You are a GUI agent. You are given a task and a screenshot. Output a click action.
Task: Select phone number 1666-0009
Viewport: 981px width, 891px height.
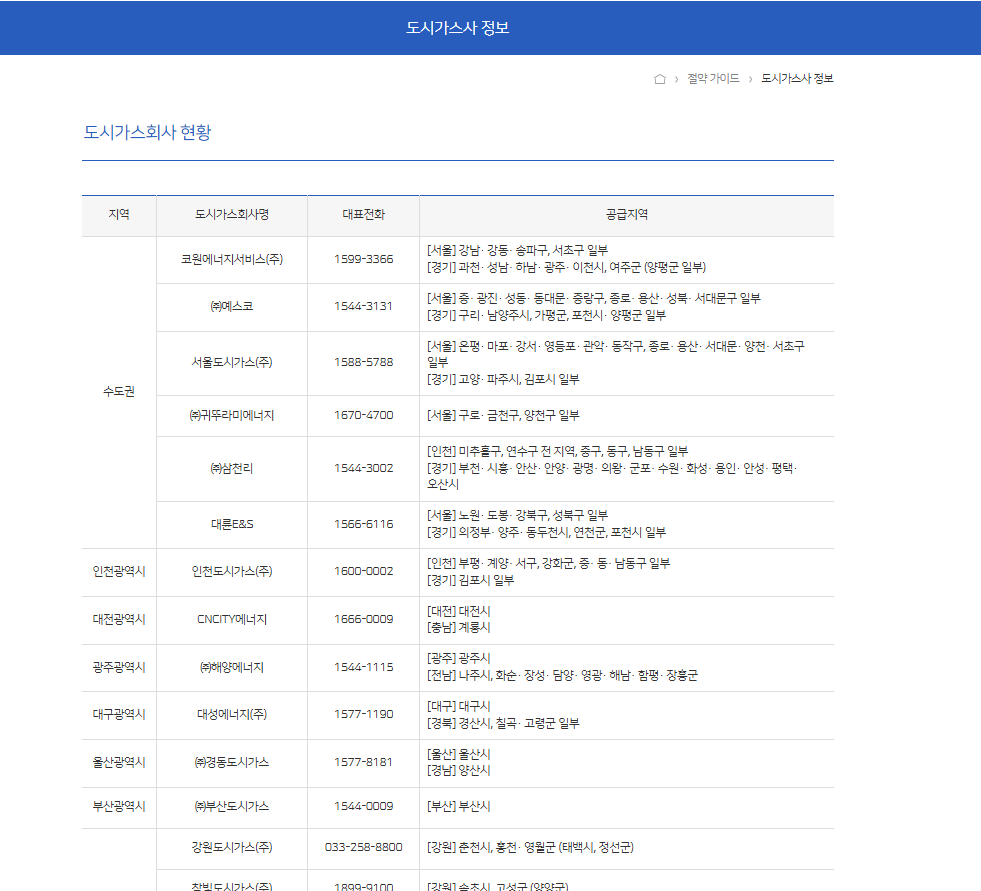363,619
